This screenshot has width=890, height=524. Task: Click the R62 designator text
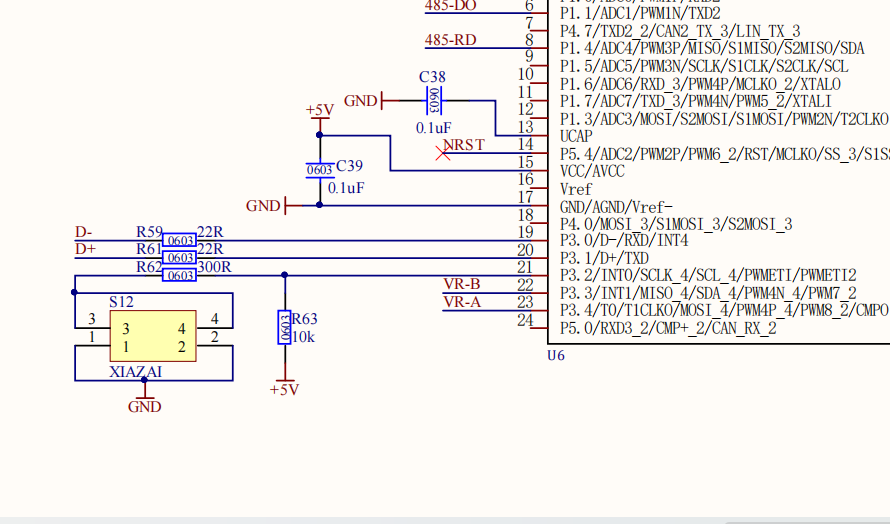(149, 267)
